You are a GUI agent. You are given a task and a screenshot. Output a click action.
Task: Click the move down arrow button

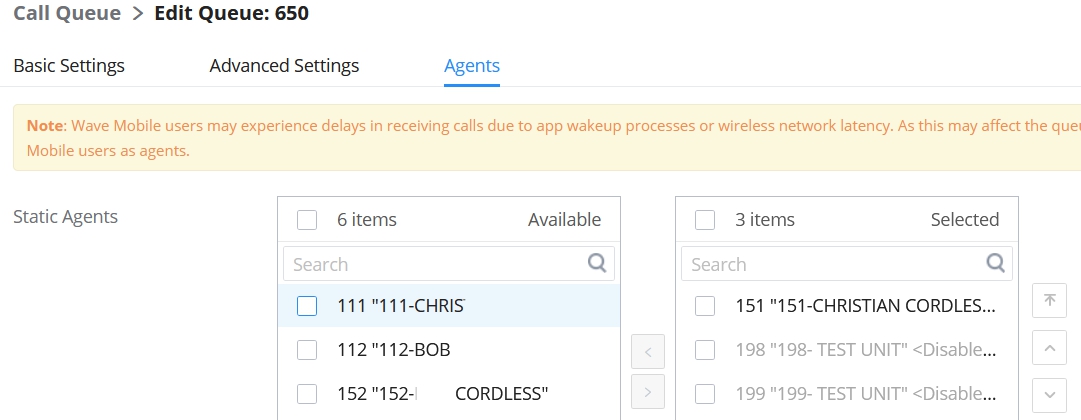click(1048, 394)
